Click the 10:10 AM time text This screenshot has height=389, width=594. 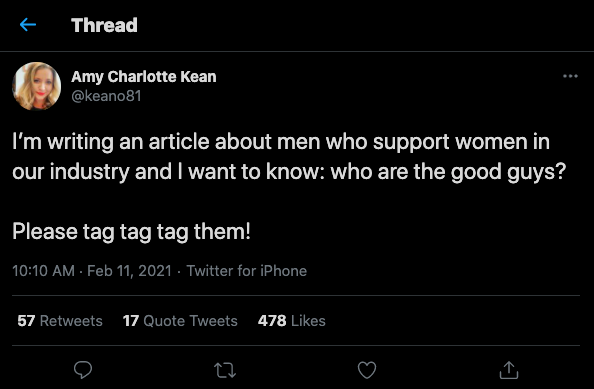(x=43, y=271)
